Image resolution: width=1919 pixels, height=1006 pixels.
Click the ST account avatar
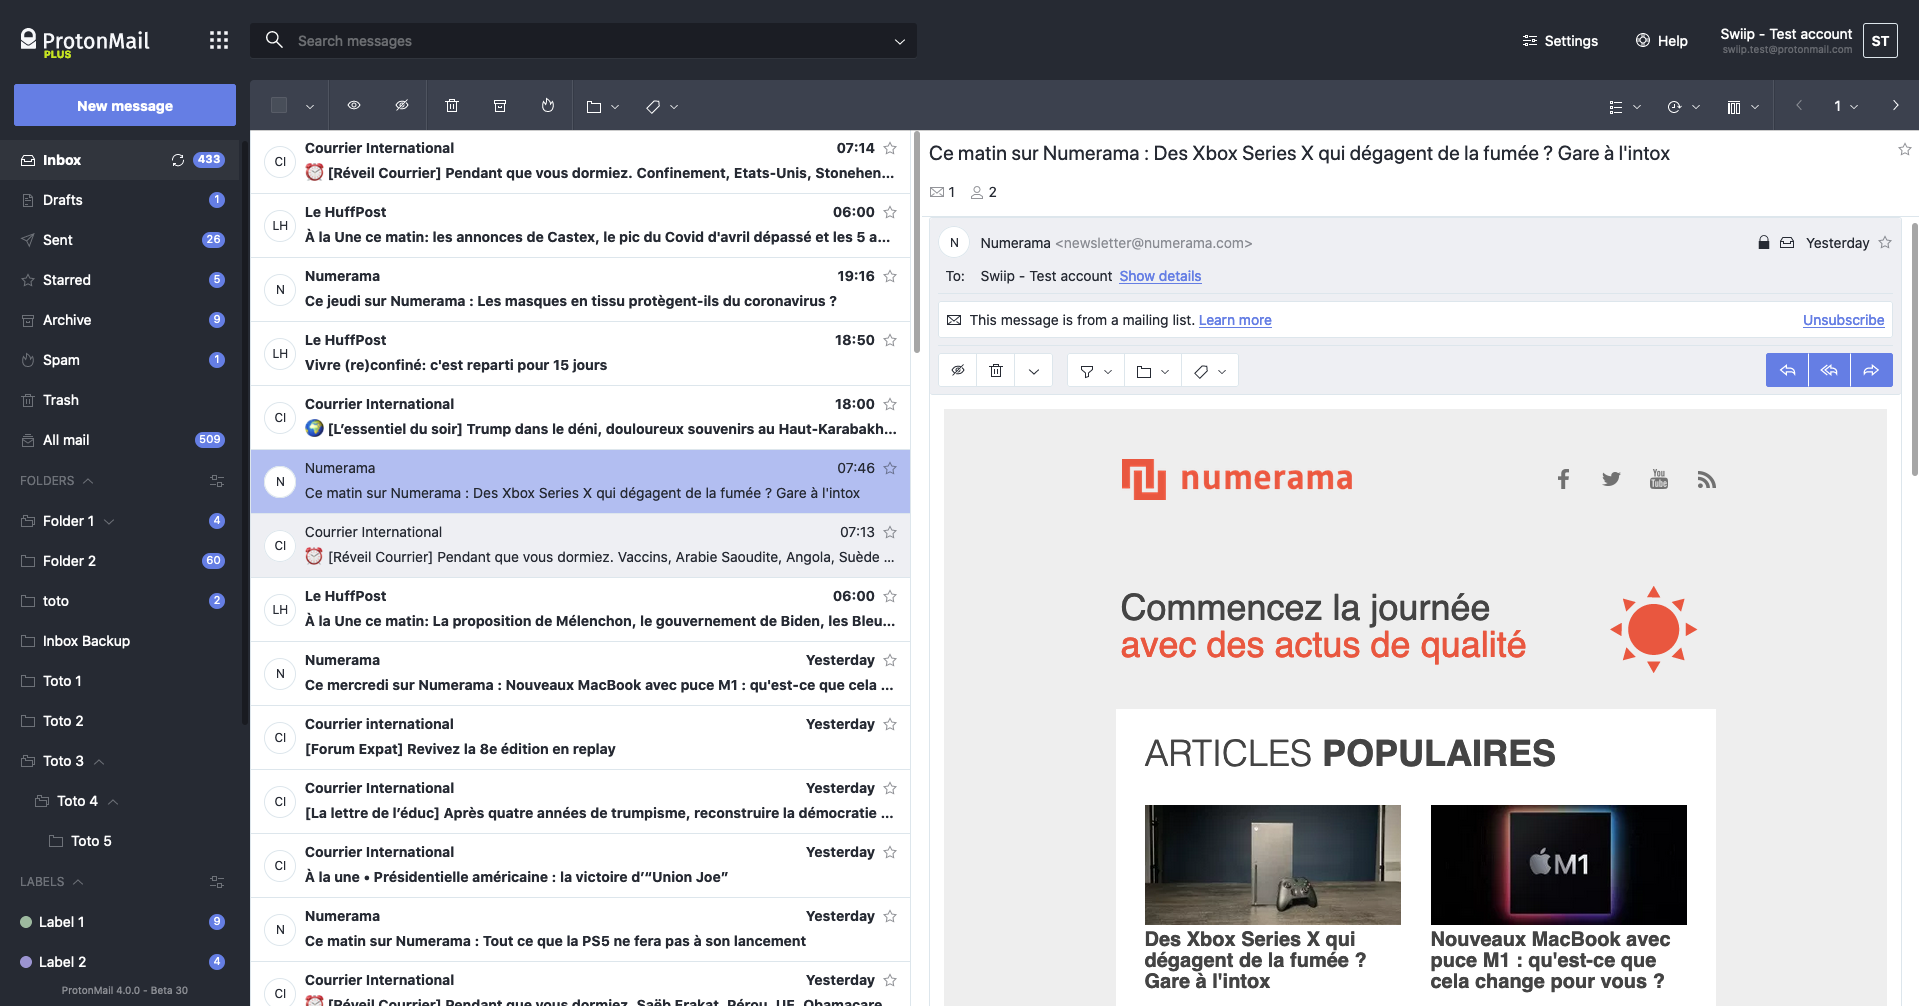pos(1880,41)
